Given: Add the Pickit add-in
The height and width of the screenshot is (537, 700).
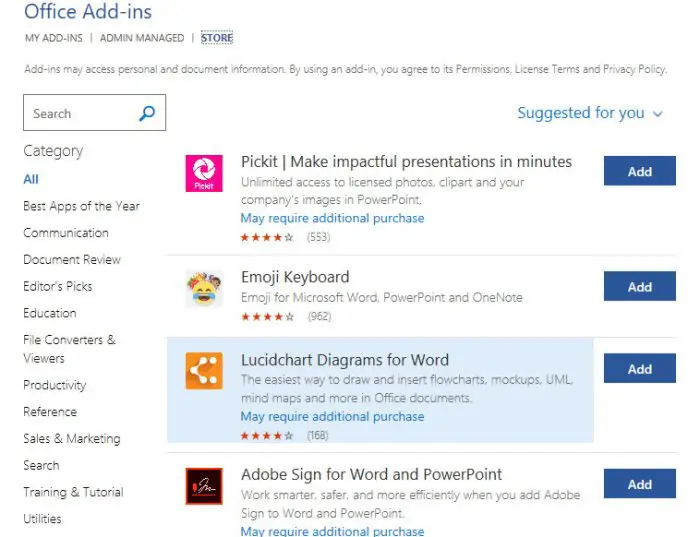Looking at the screenshot, I should (639, 171).
